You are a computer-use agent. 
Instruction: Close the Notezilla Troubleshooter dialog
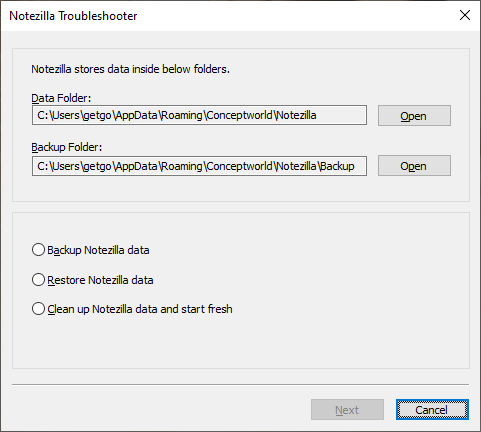[465, 15]
